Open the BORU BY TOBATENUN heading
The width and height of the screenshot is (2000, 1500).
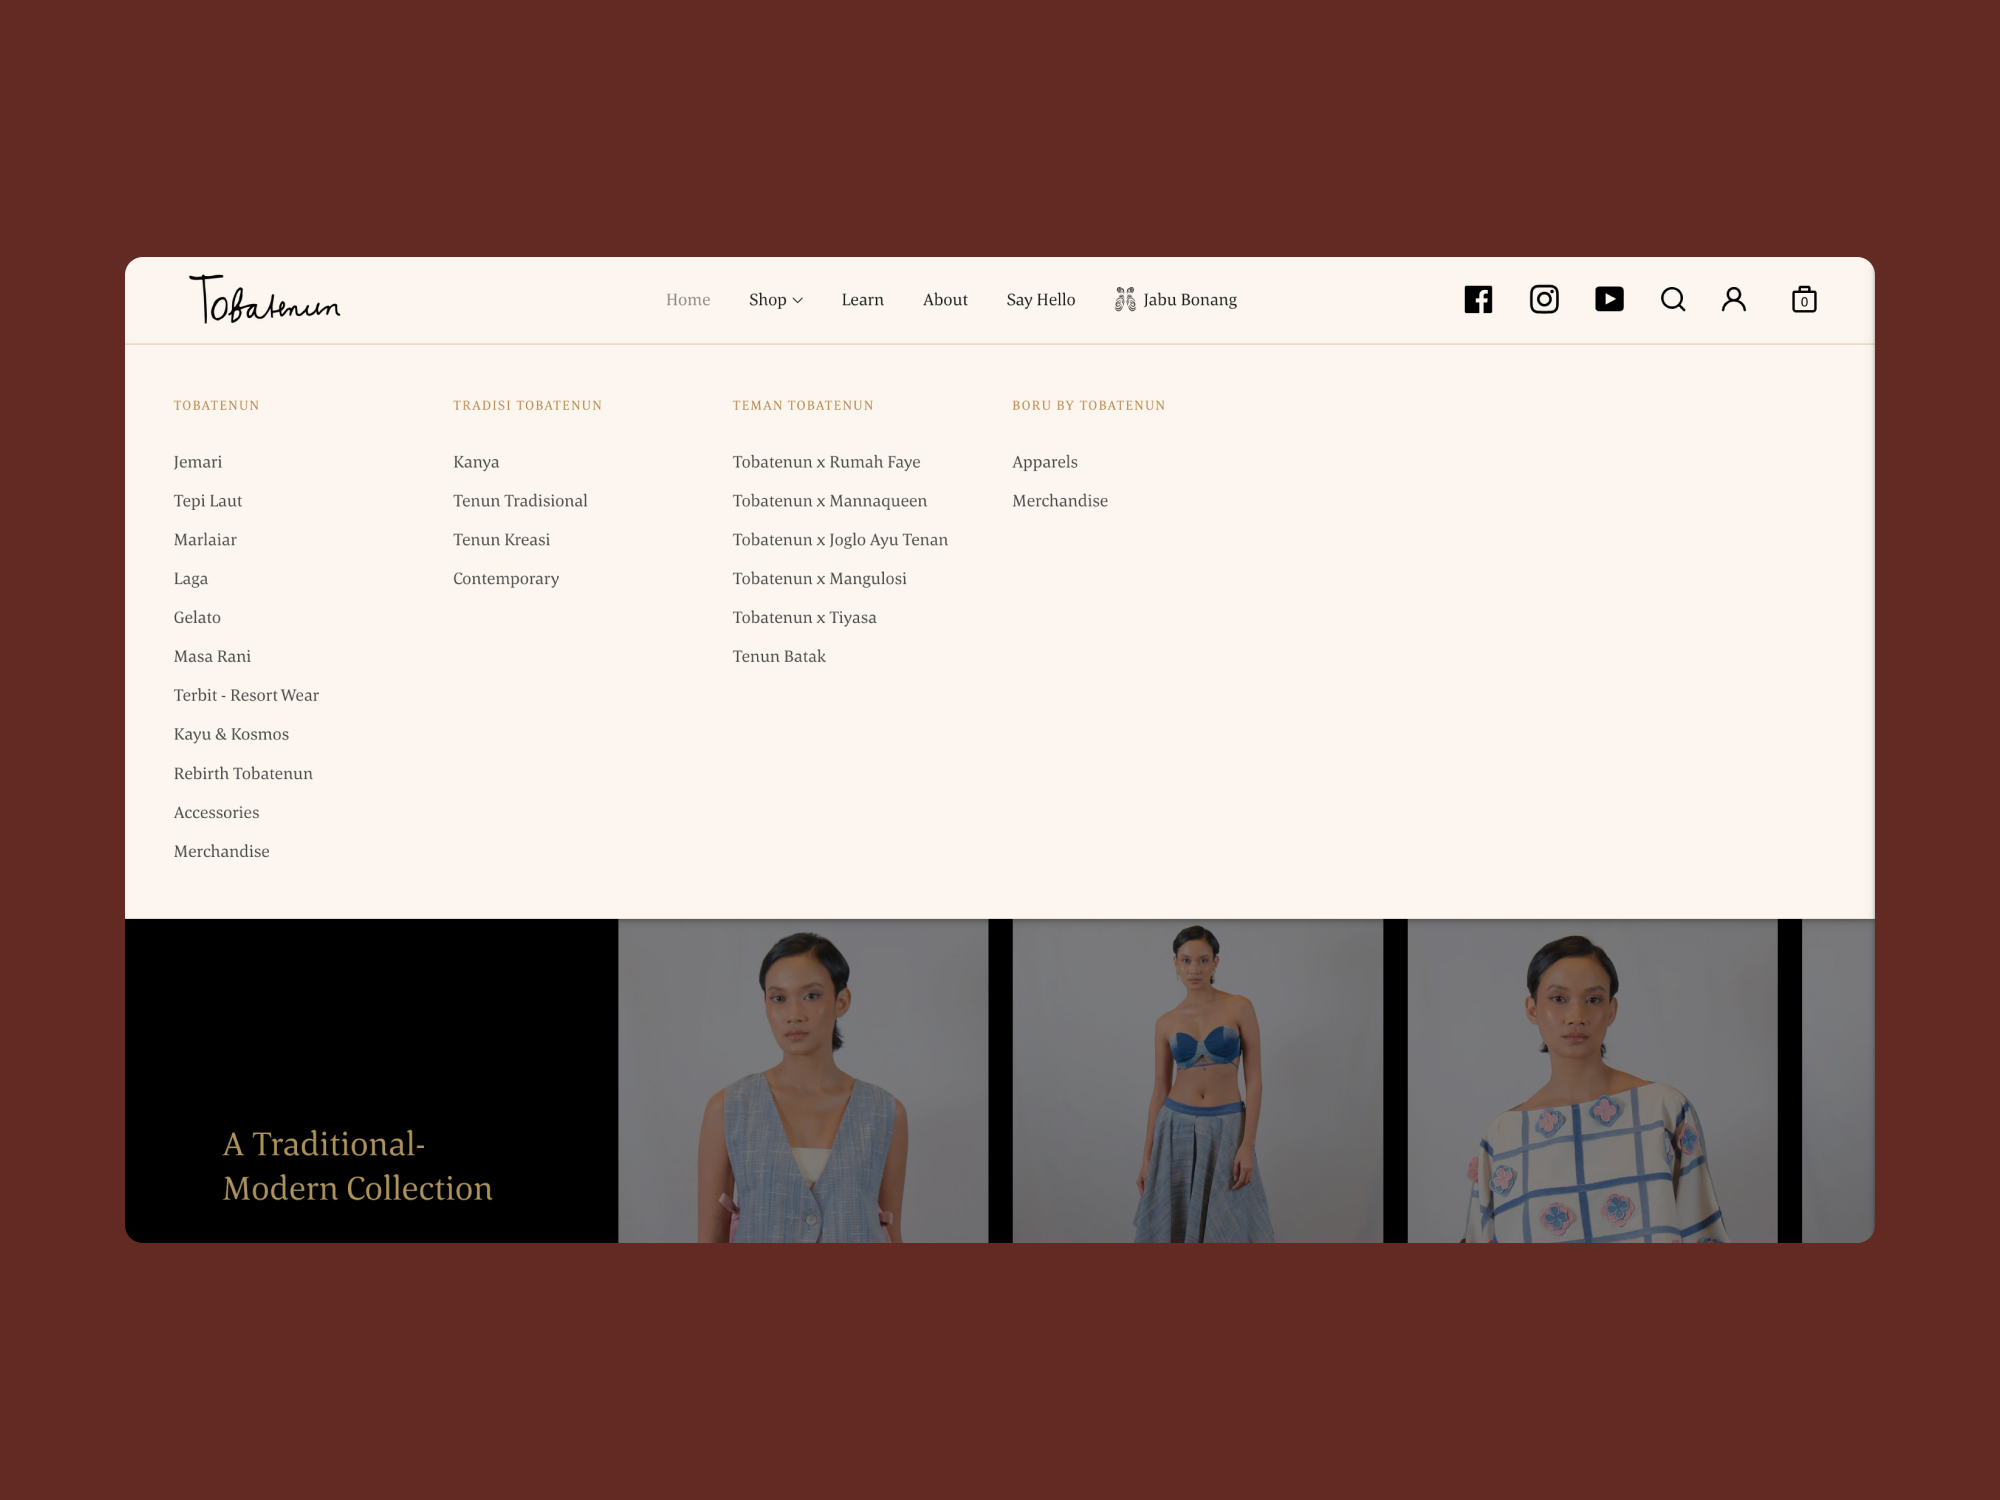pyautogui.click(x=1088, y=405)
